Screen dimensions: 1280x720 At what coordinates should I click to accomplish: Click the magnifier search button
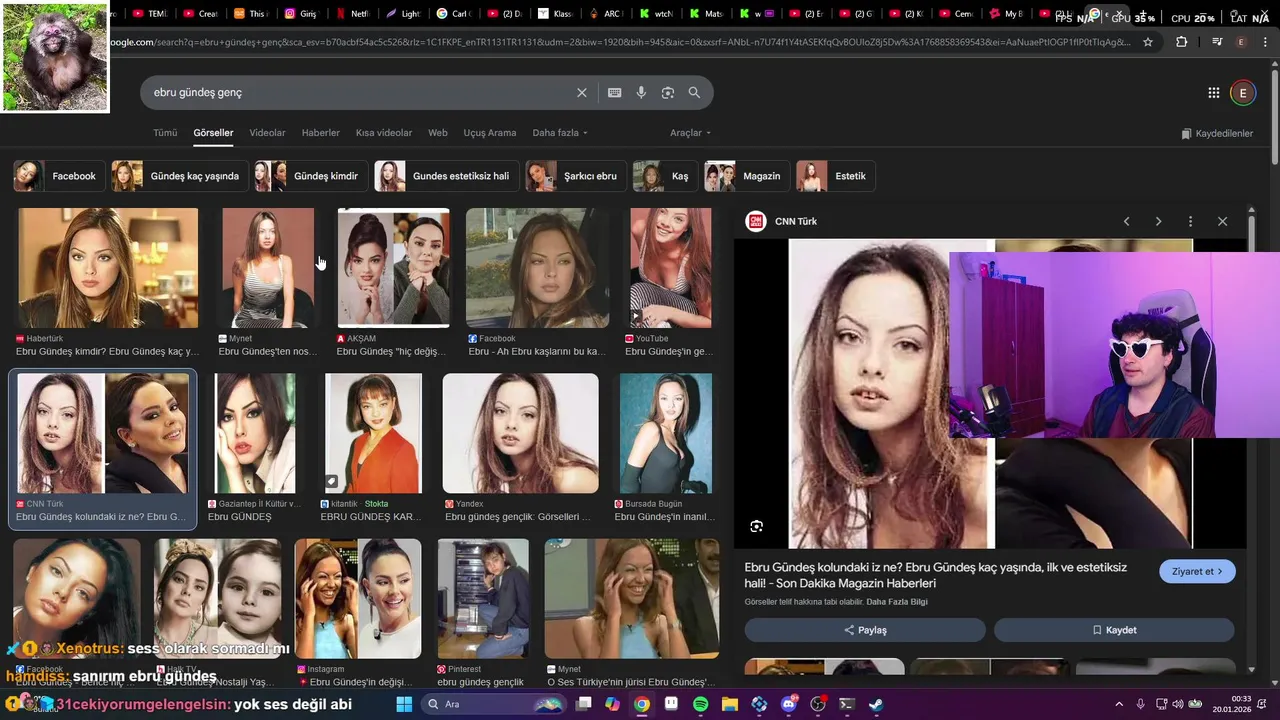(694, 92)
